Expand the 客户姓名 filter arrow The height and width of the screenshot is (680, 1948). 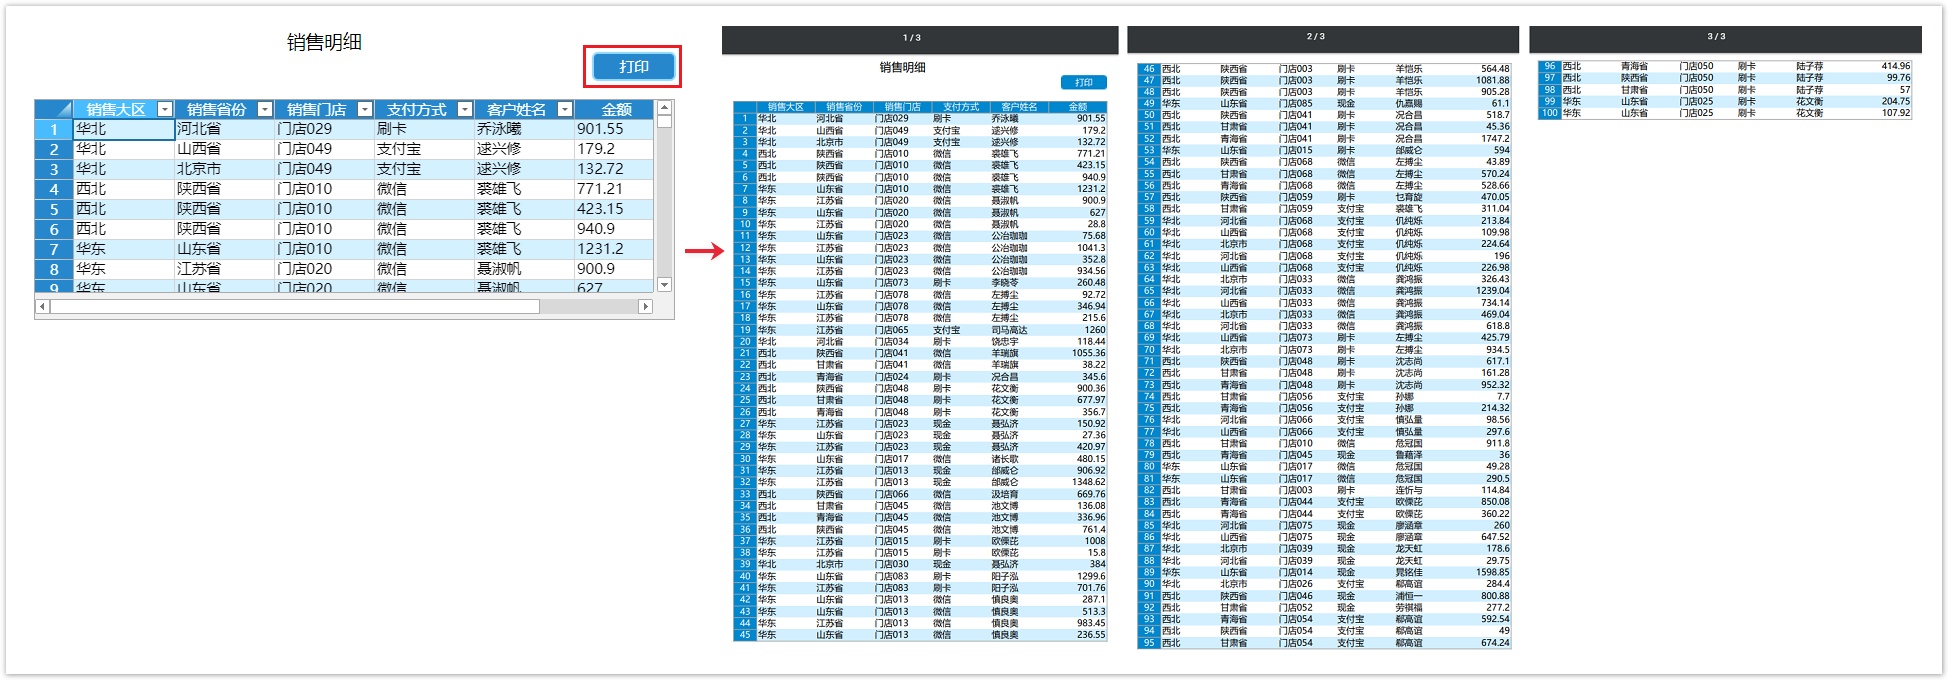(x=565, y=109)
